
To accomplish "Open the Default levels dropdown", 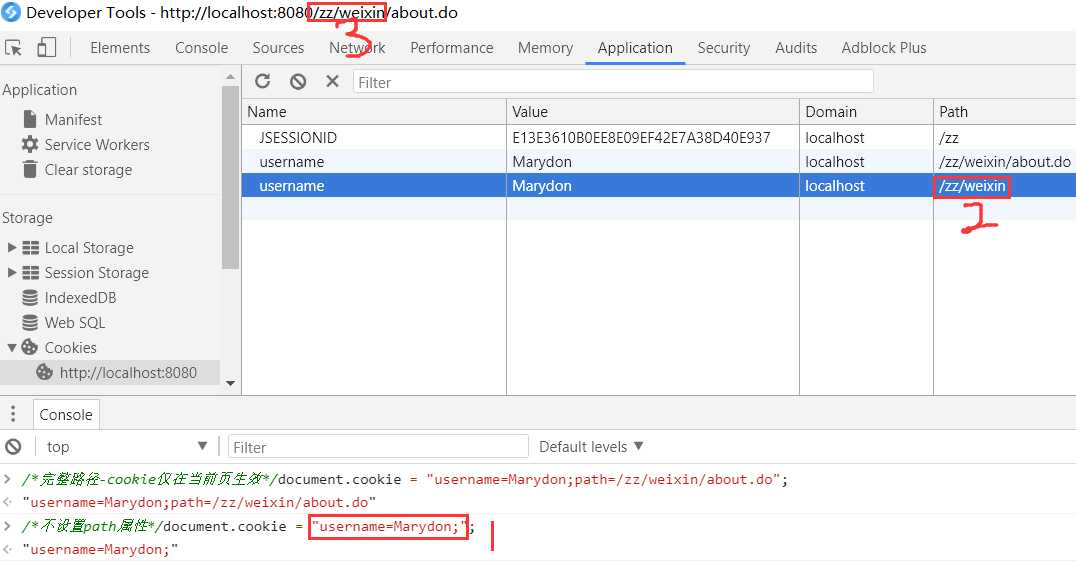I will [x=591, y=447].
